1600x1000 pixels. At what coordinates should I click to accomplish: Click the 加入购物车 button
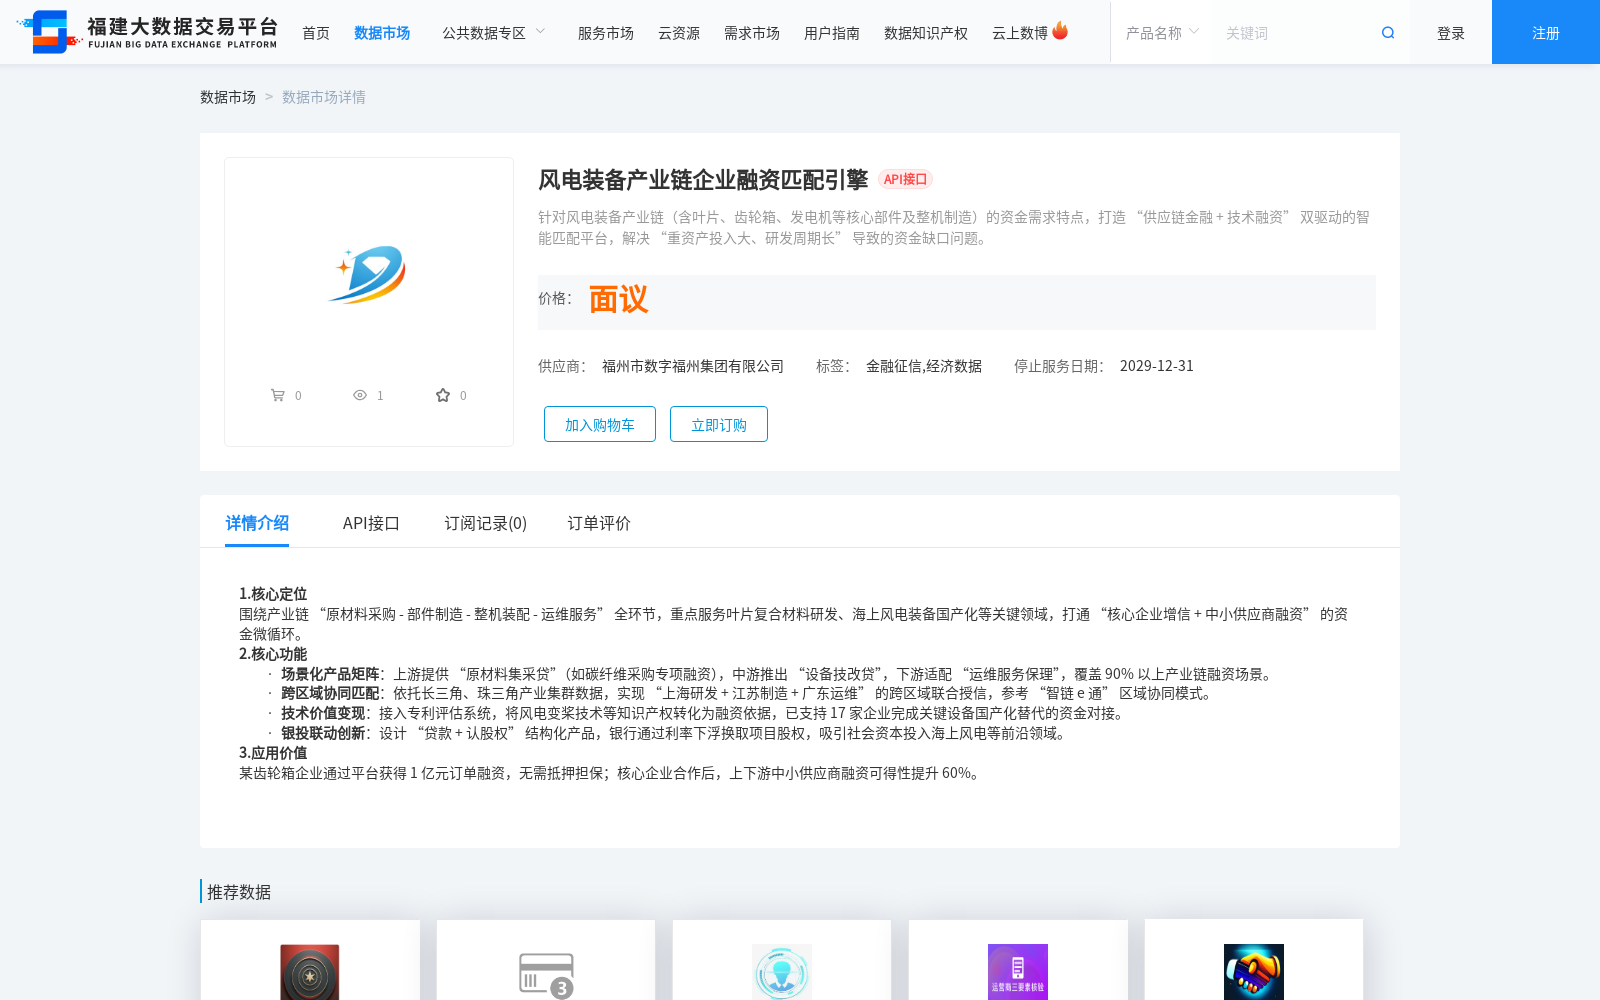point(600,424)
